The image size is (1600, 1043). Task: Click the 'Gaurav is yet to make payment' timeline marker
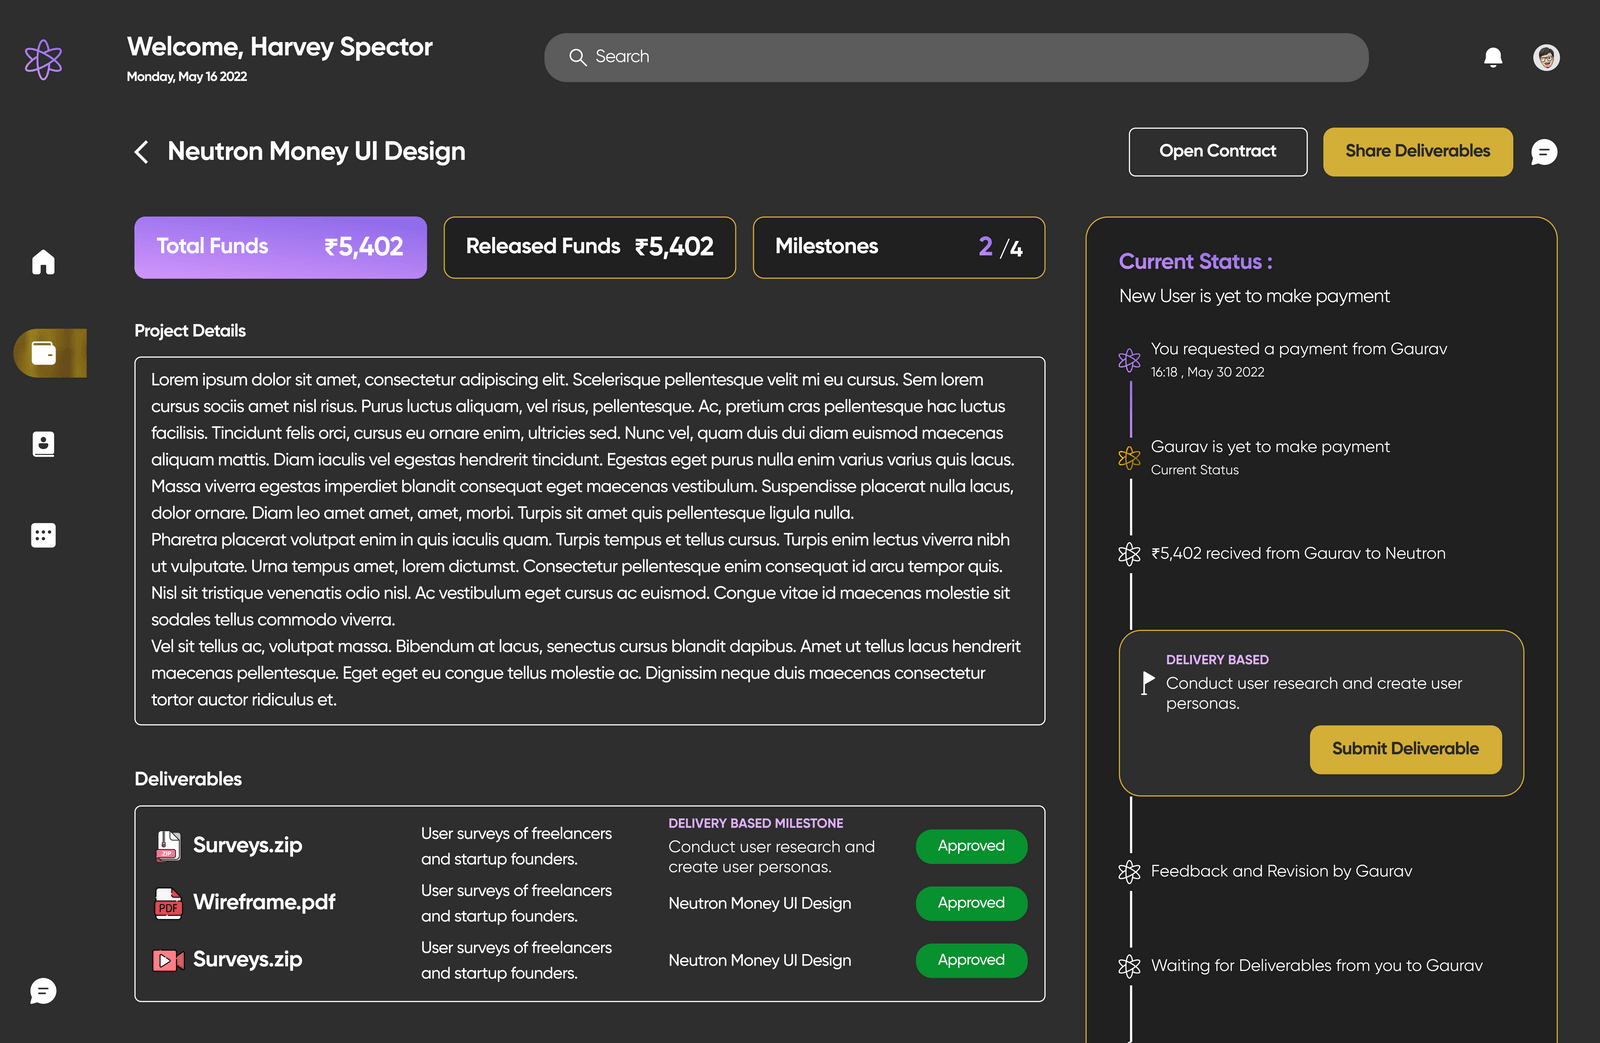[1129, 458]
